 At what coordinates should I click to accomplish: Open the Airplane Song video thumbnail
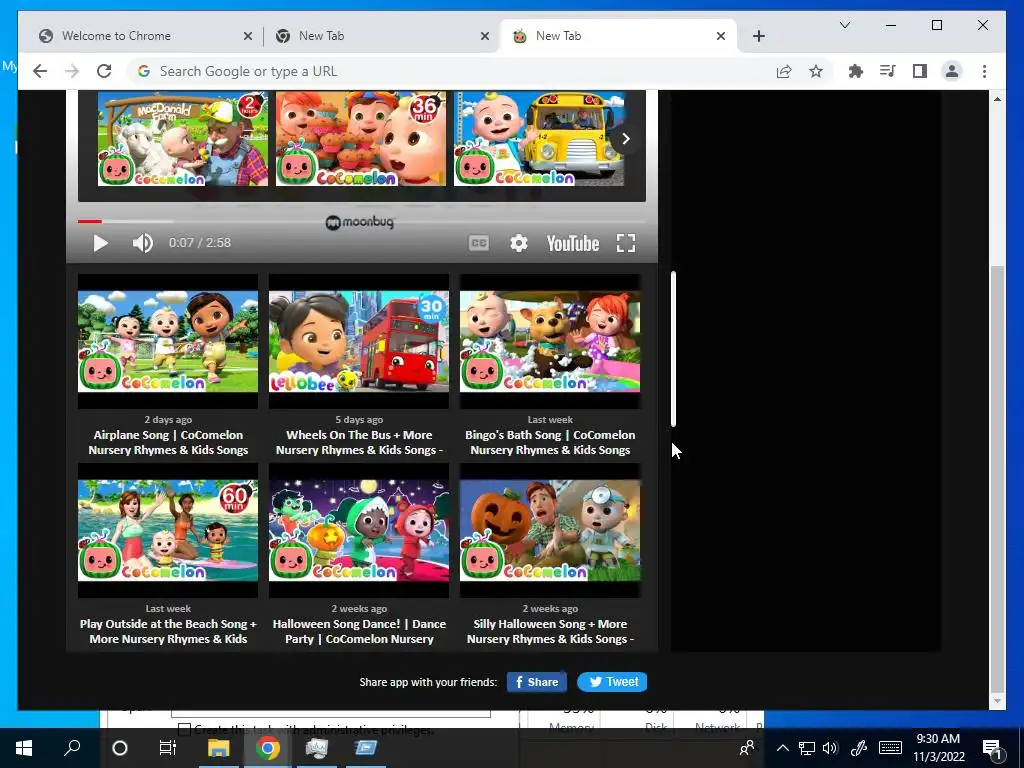tap(168, 342)
